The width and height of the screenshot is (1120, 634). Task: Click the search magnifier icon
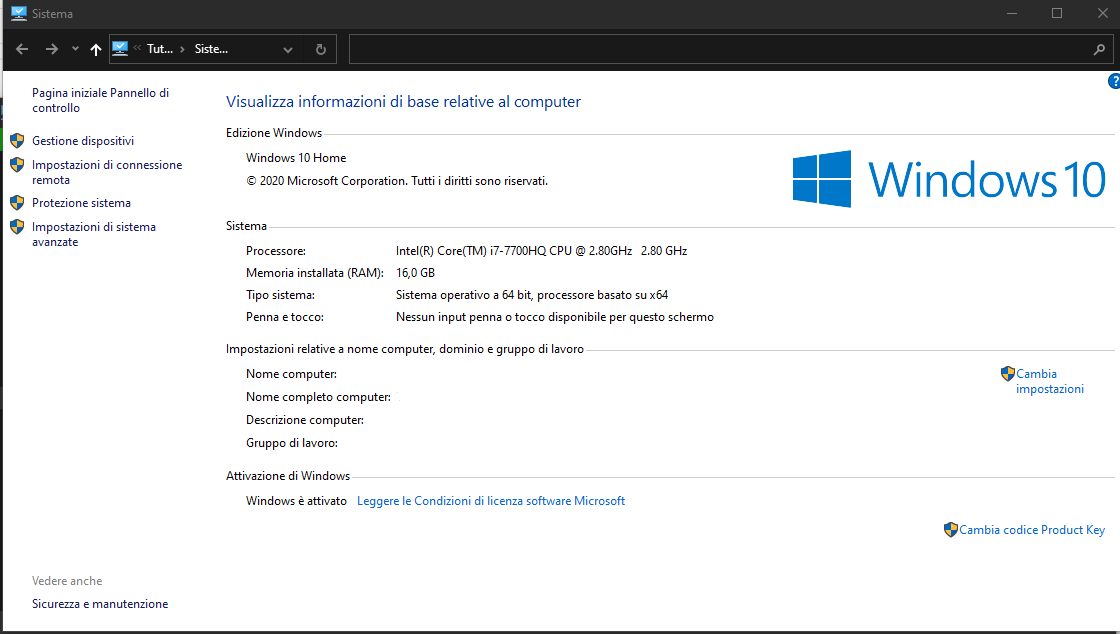click(1099, 49)
